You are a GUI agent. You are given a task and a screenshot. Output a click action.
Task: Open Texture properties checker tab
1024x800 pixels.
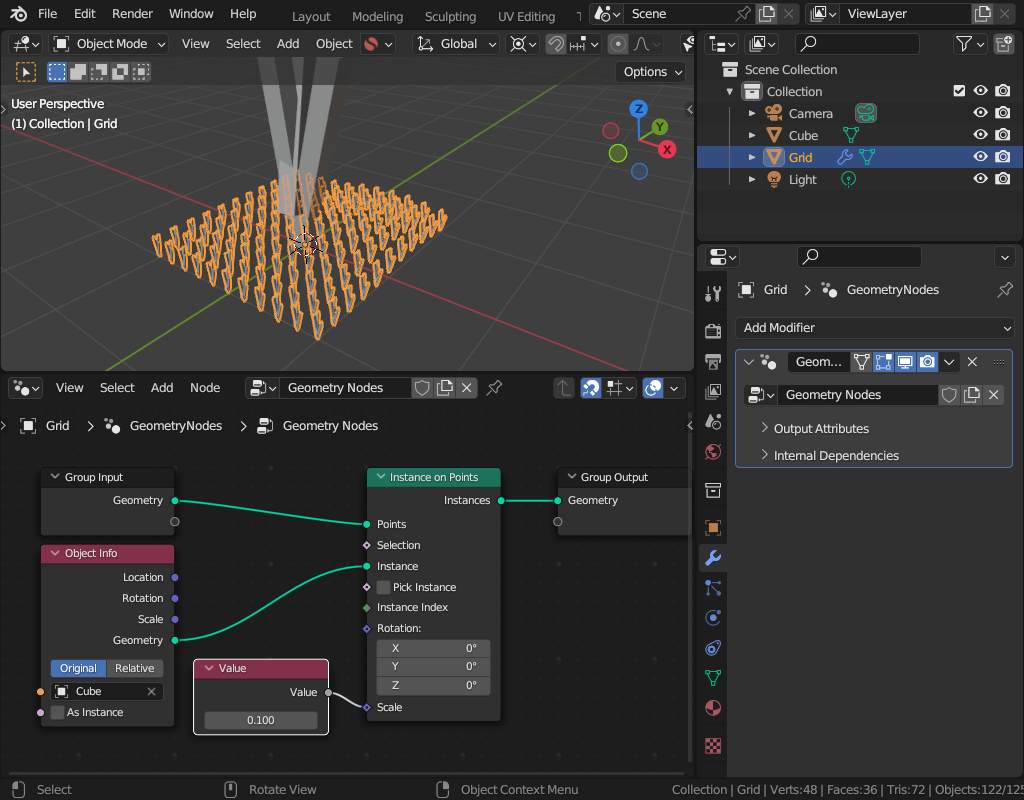712,745
